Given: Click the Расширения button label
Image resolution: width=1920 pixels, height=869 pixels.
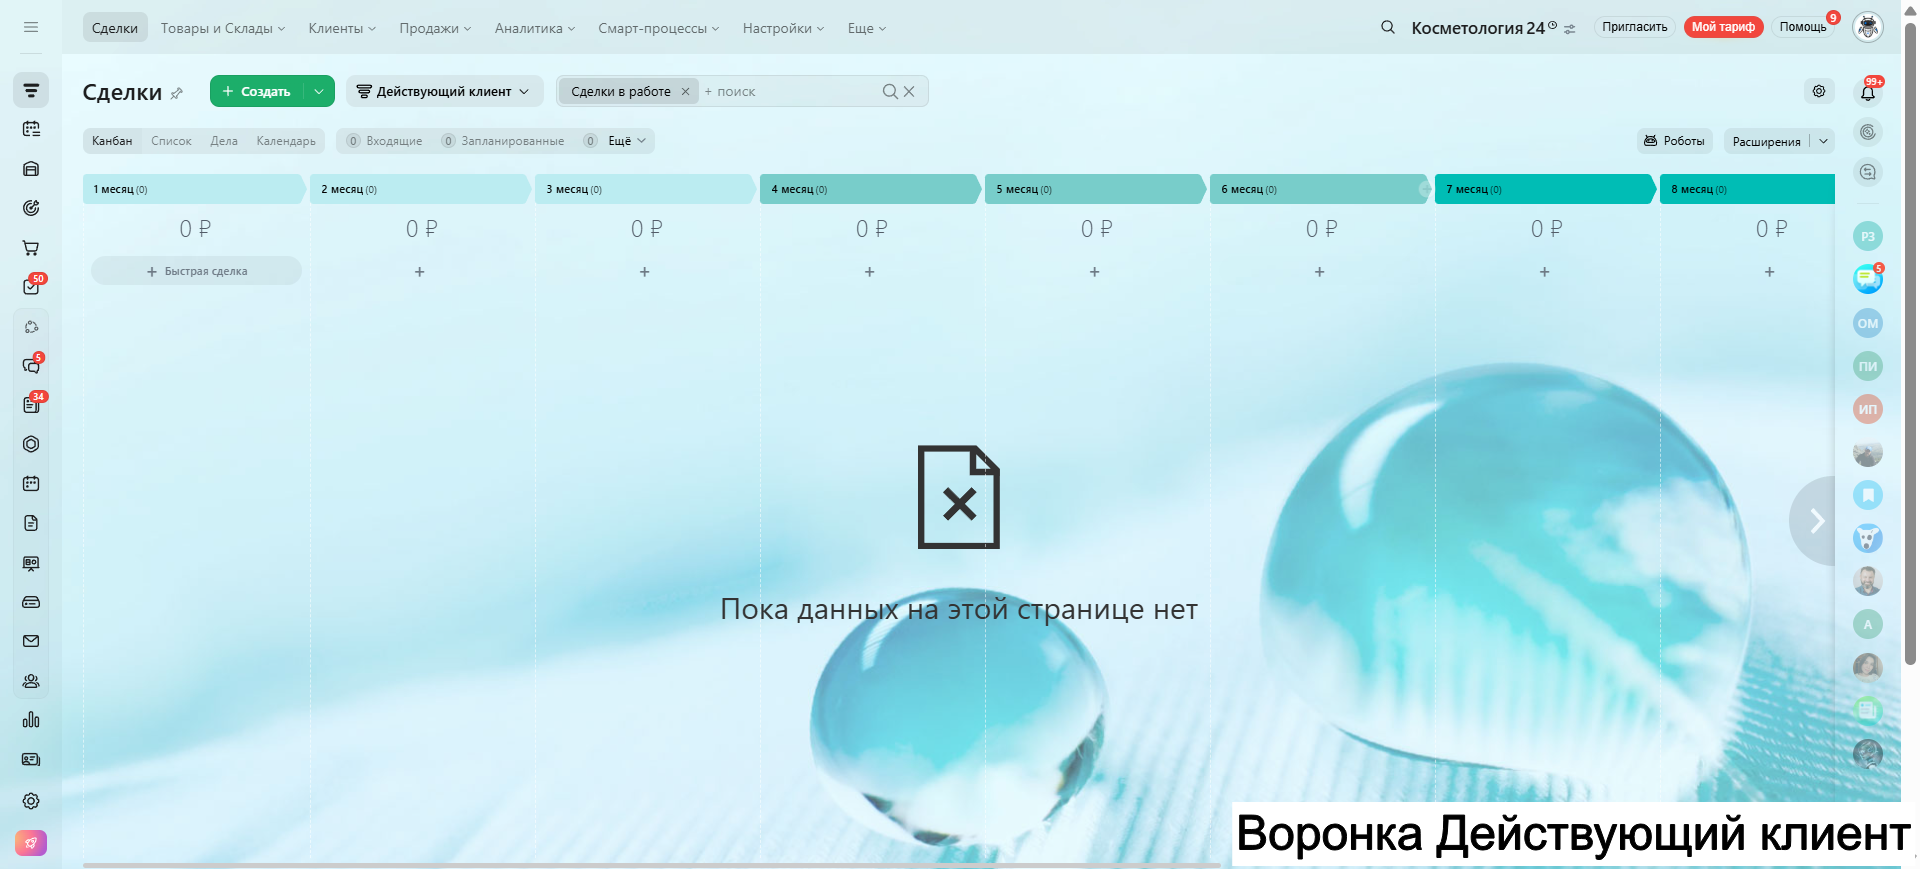Looking at the screenshot, I should point(1766,142).
